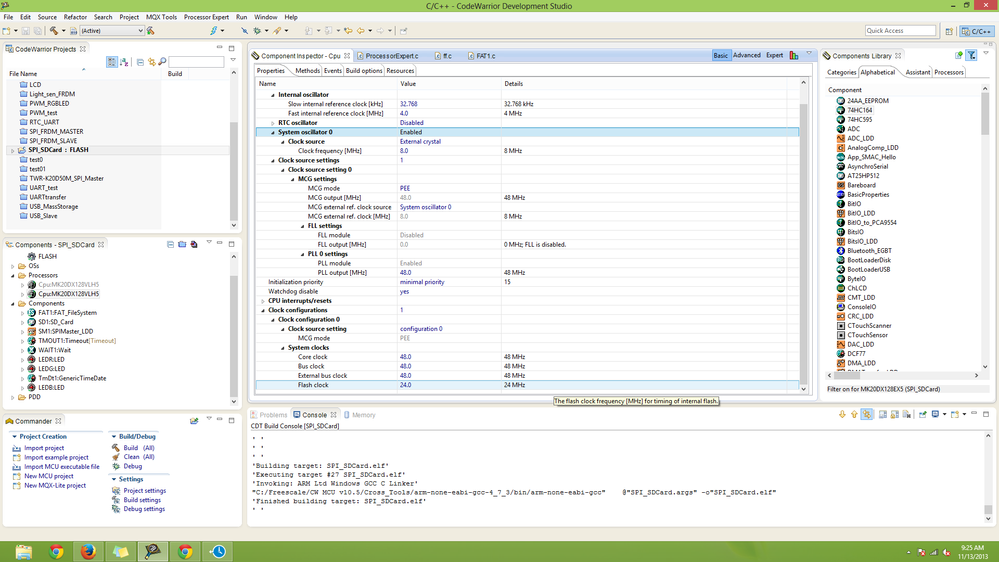Open the (Active) build configuration dropdown
Screen dimensions: 999x562
(111, 31)
